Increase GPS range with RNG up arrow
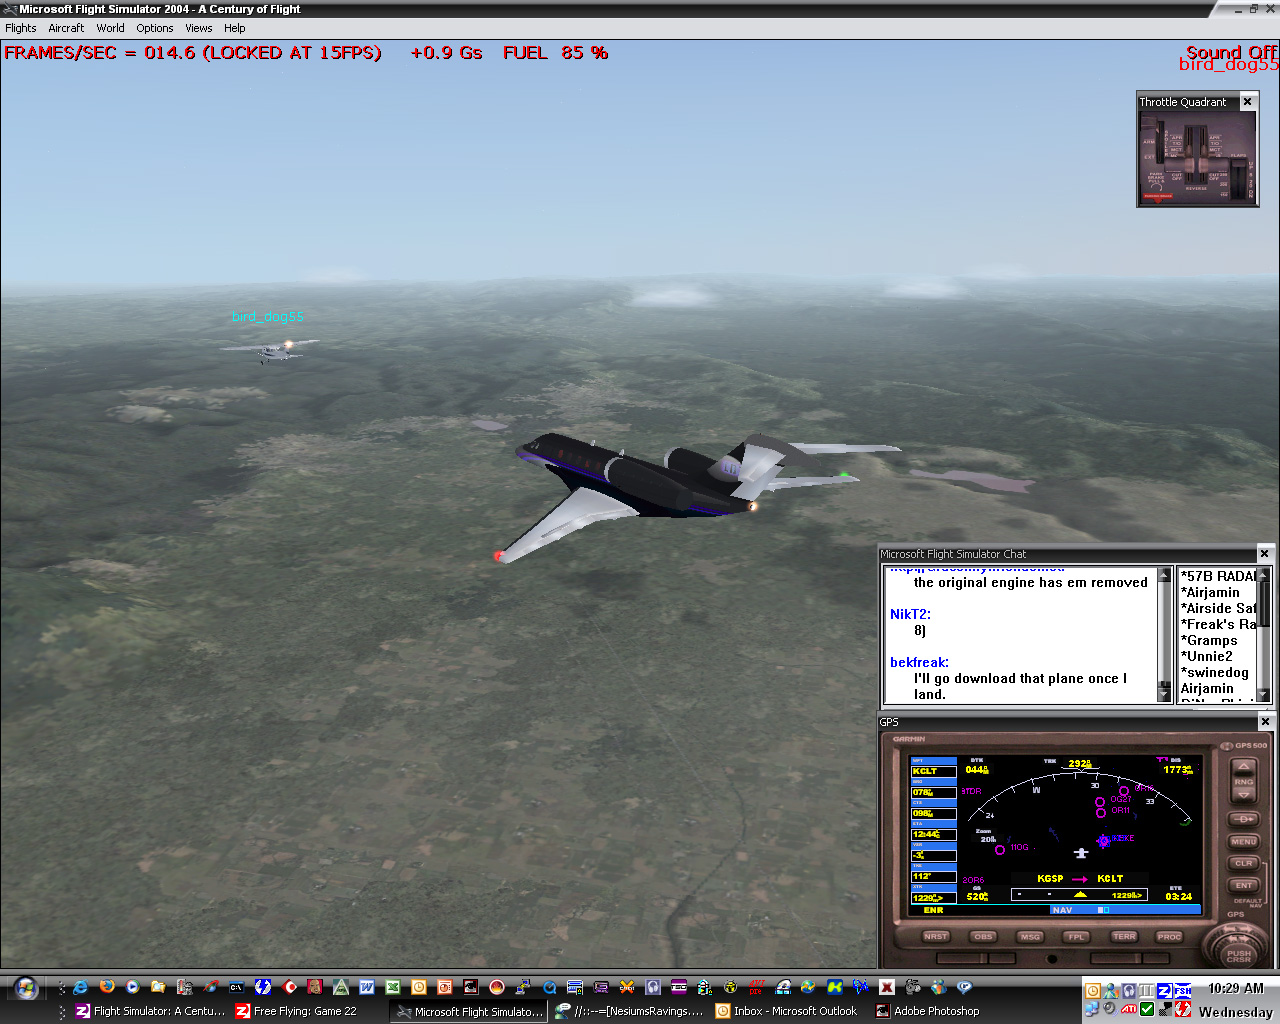 [x=1243, y=769]
